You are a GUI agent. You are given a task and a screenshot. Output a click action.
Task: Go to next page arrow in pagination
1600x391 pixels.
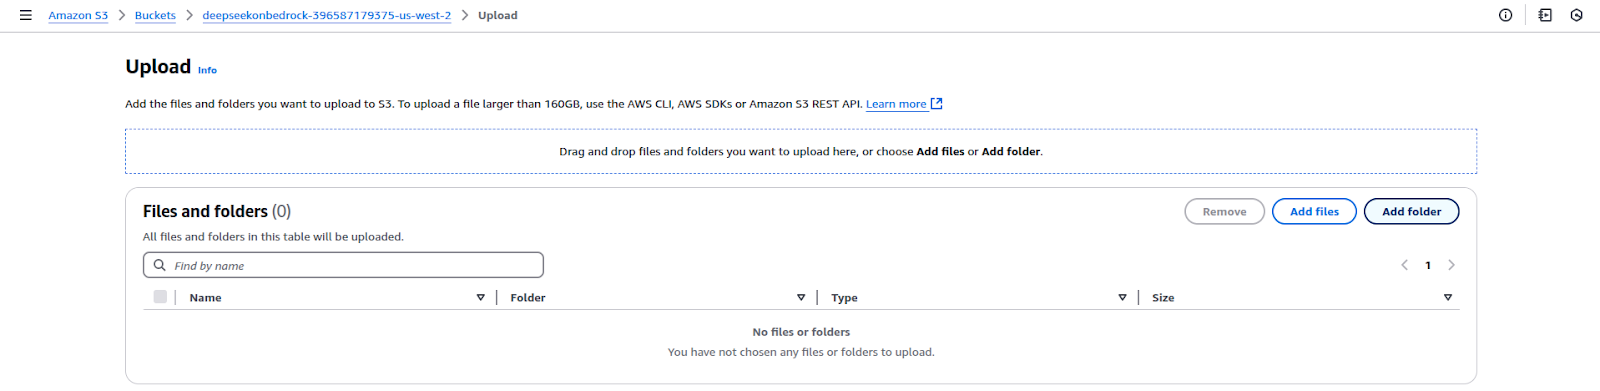1451,265
